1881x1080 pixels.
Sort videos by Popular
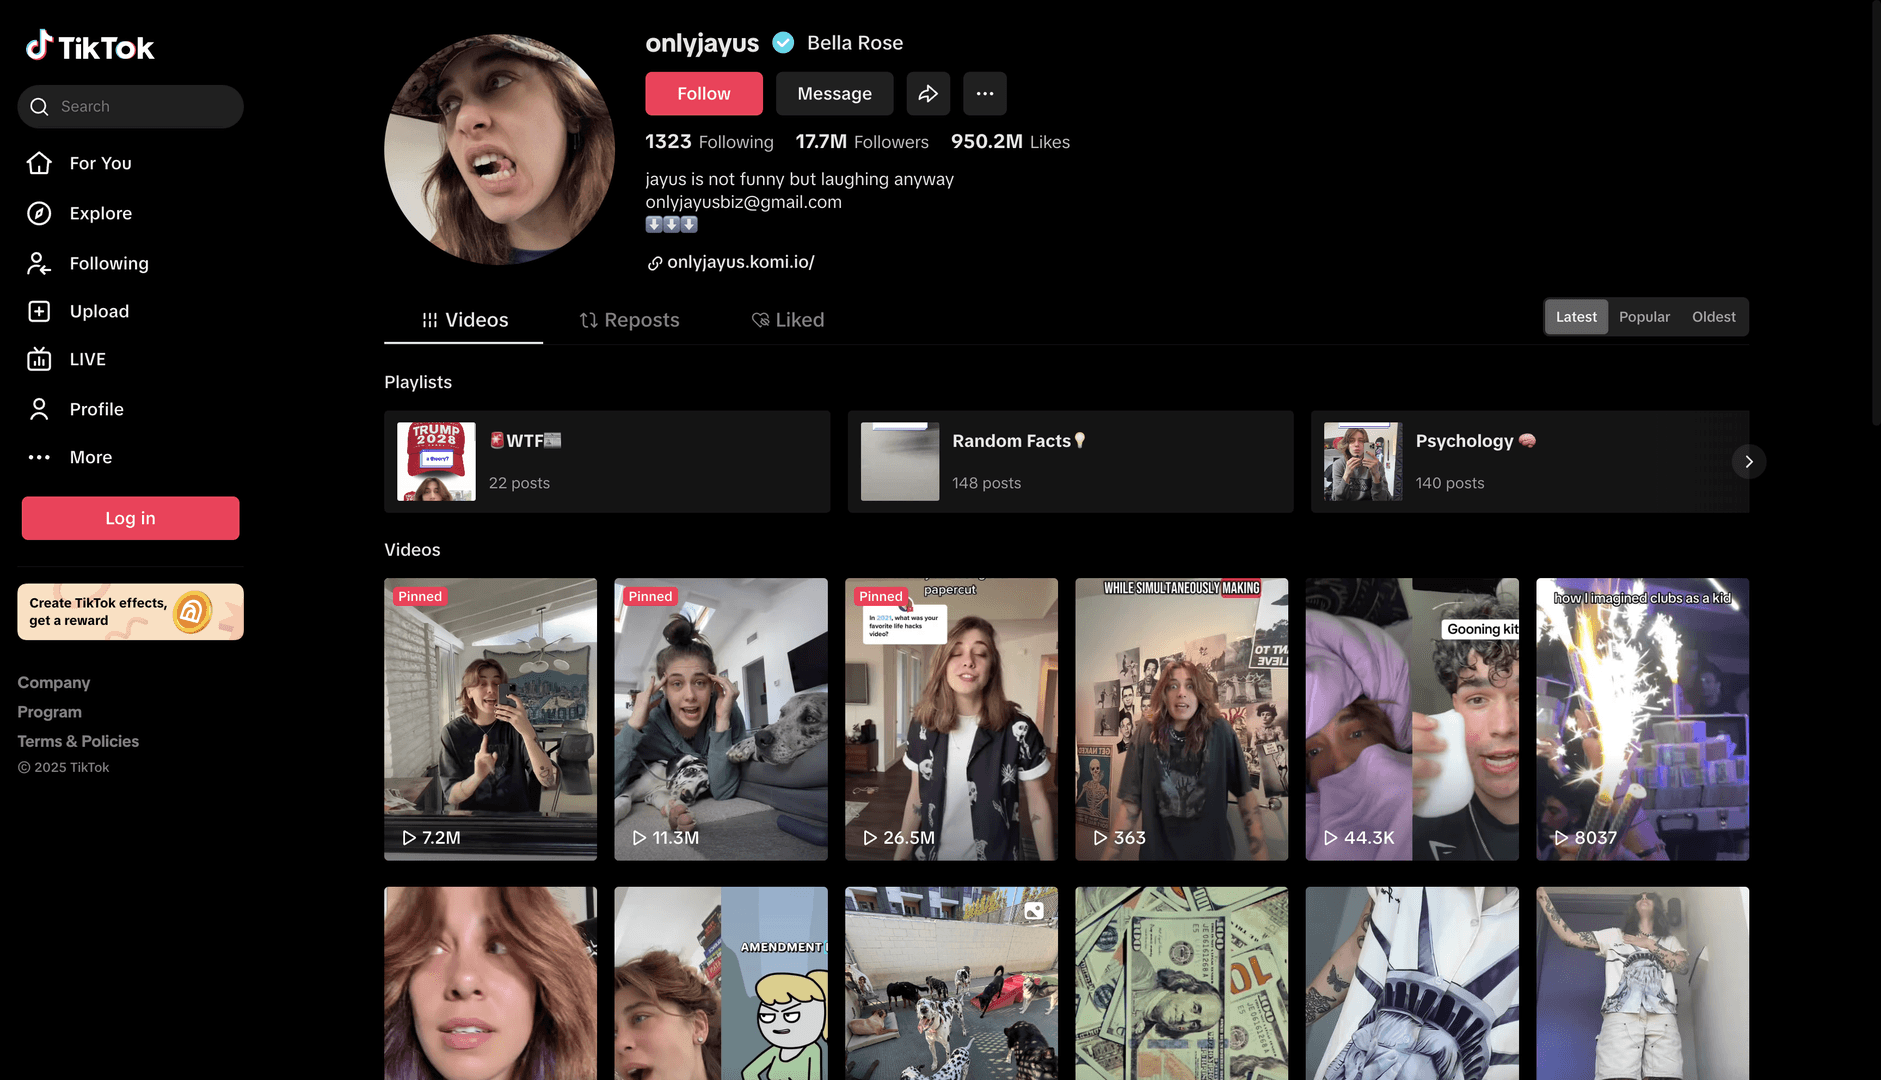click(1644, 317)
